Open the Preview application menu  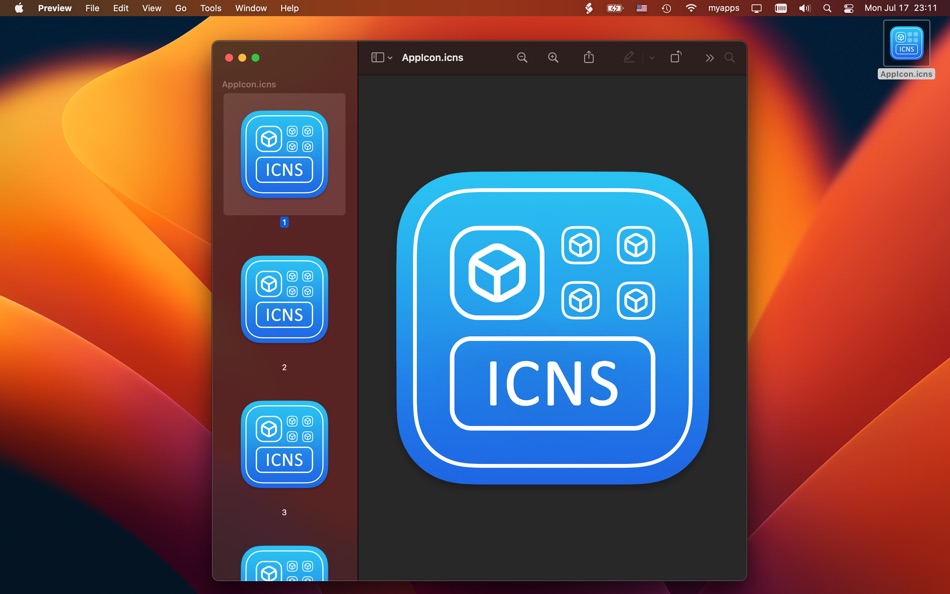(55, 8)
